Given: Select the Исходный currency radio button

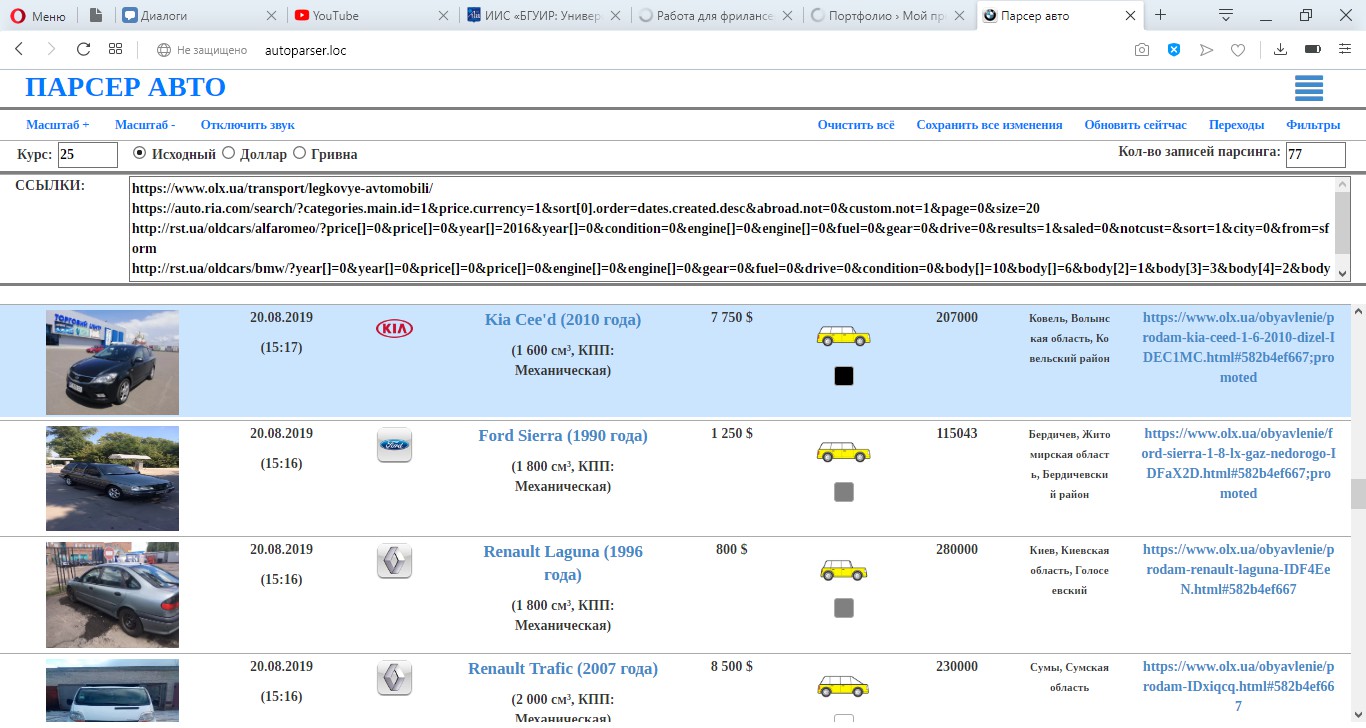Looking at the screenshot, I should (140, 153).
